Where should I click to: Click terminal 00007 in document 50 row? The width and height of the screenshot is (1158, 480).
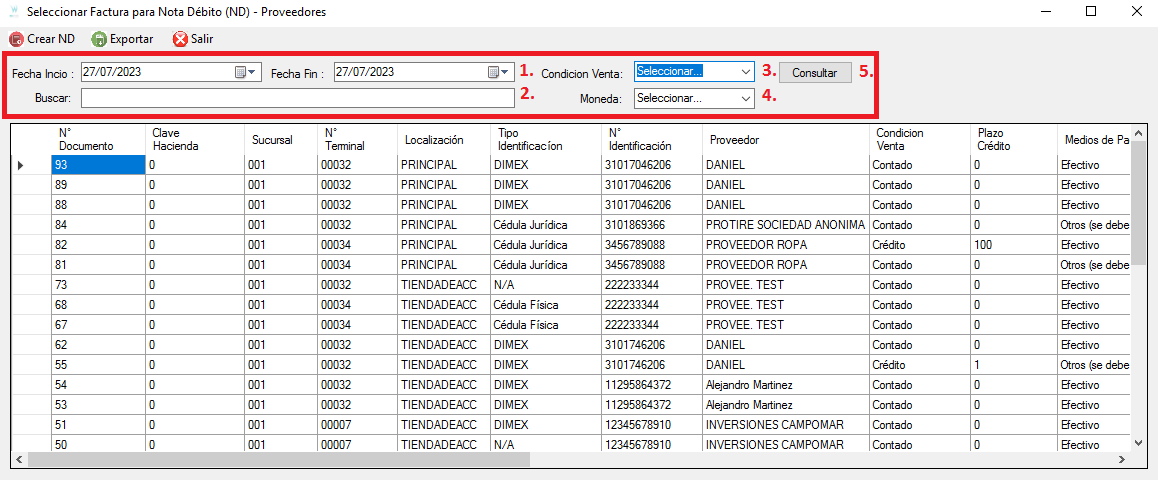[357, 444]
